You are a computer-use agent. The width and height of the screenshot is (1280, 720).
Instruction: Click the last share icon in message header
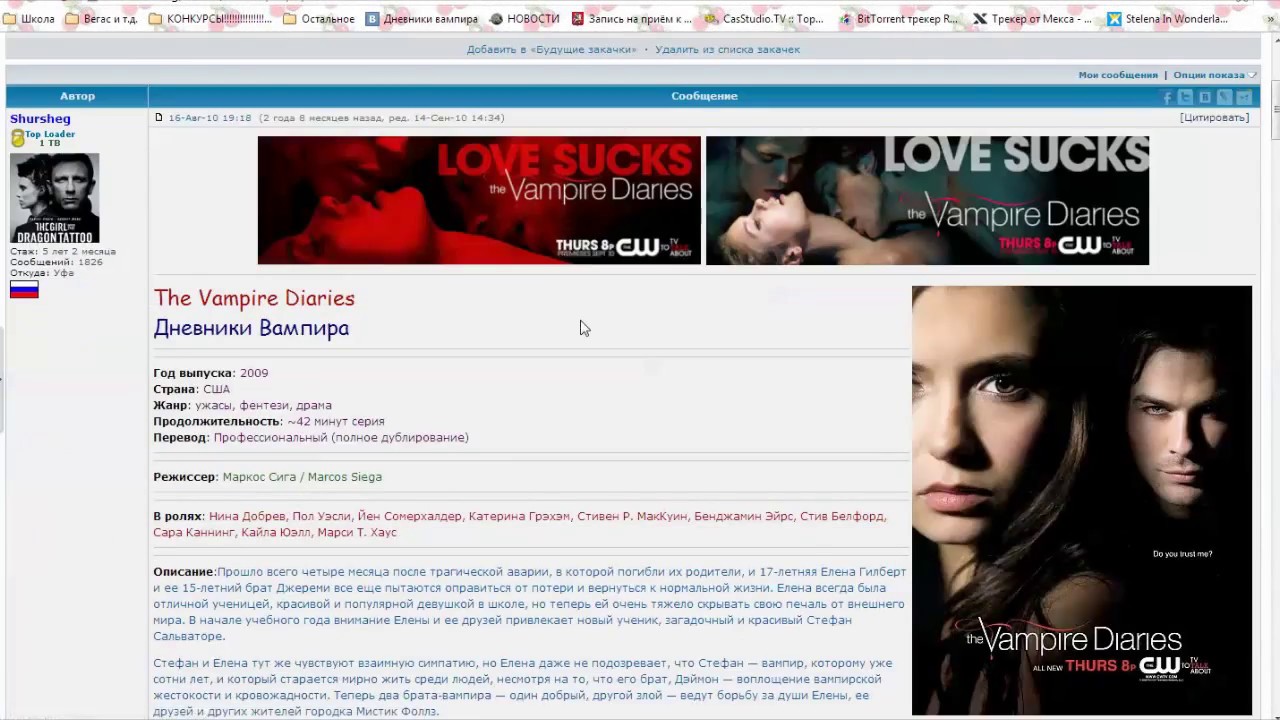click(x=1244, y=97)
